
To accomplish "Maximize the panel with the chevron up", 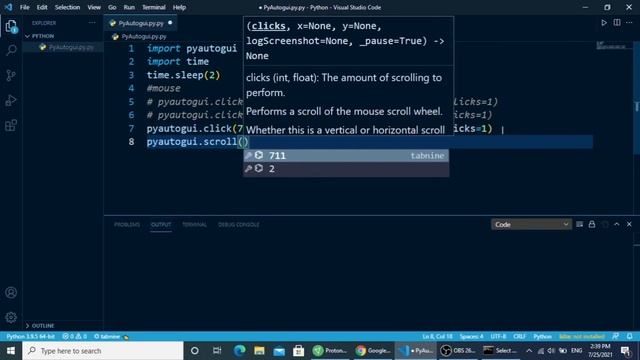I will [617, 224].
